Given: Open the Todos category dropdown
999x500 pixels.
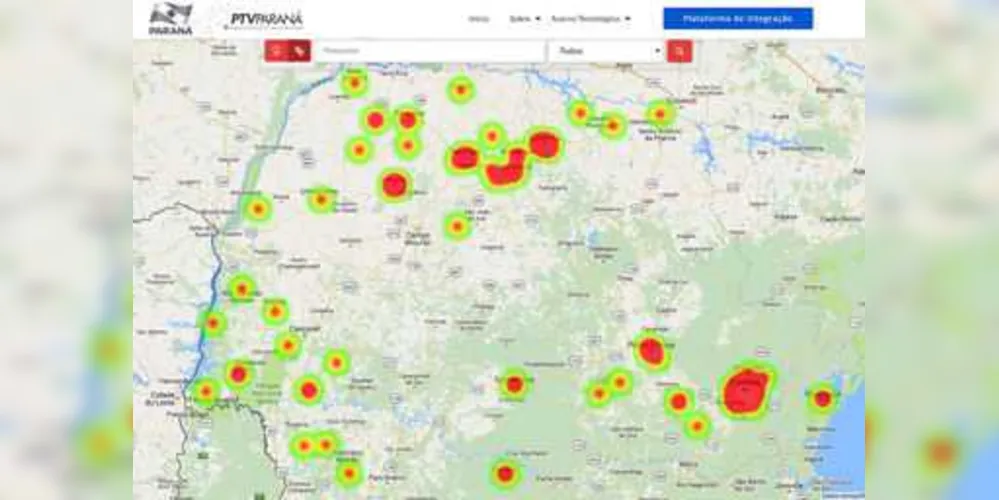Looking at the screenshot, I should (607, 51).
